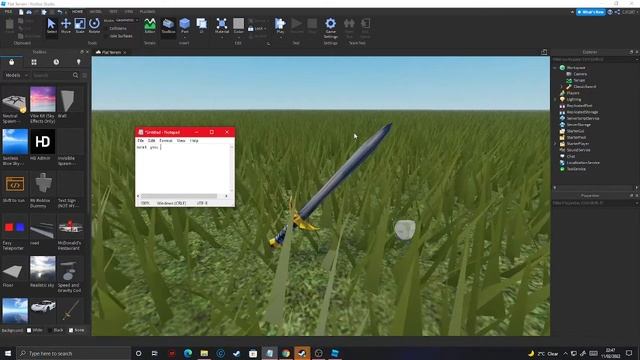Viewport: 640px width, 360px height.
Task: Select SoundService in Explorer
Action: 578,150
